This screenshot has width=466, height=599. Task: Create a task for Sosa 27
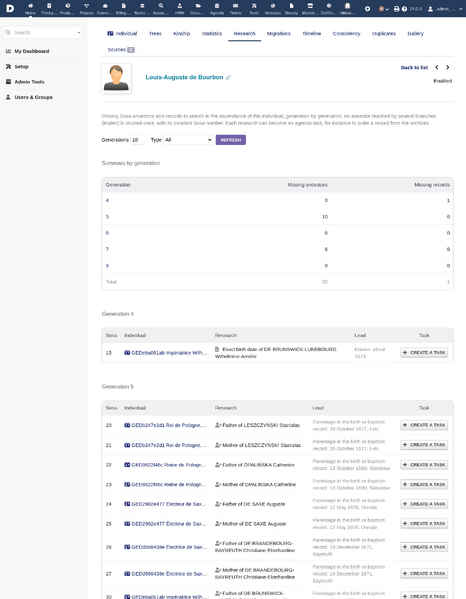pos(424,574)
